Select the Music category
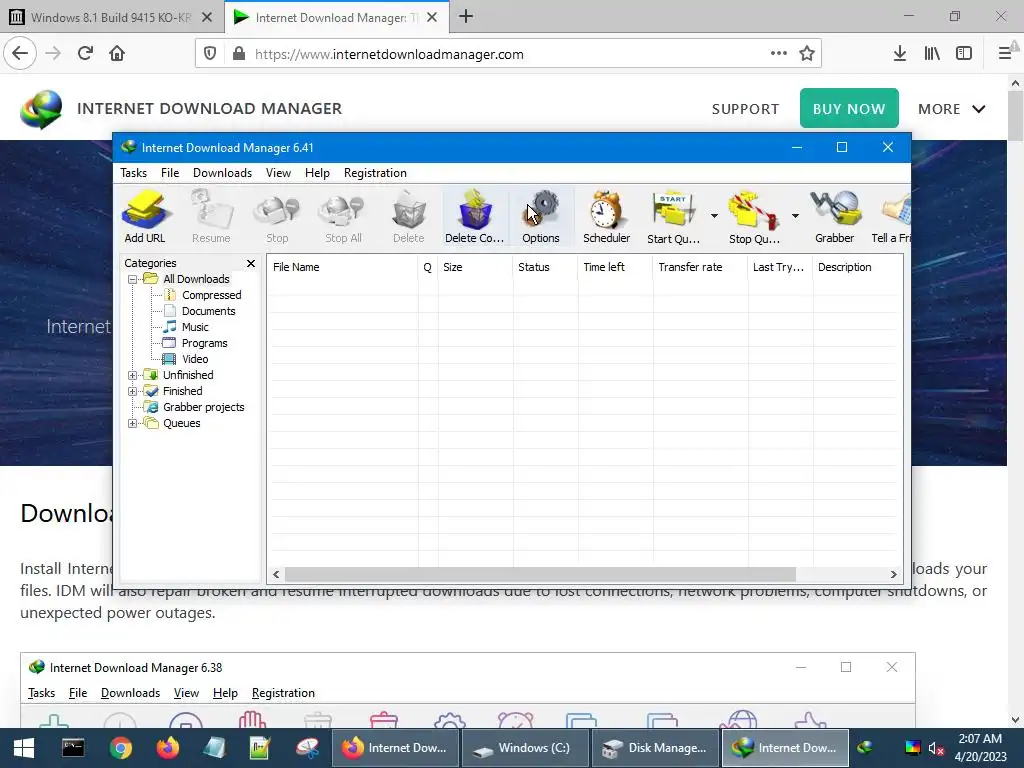 coord(195,327)
